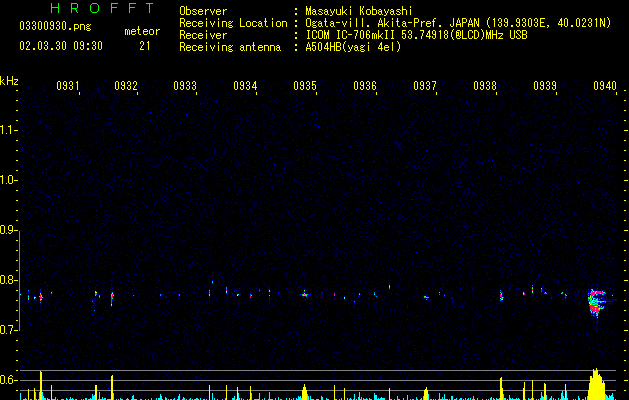
Task: Click the Observer label
Action: [x=203, y=11]
